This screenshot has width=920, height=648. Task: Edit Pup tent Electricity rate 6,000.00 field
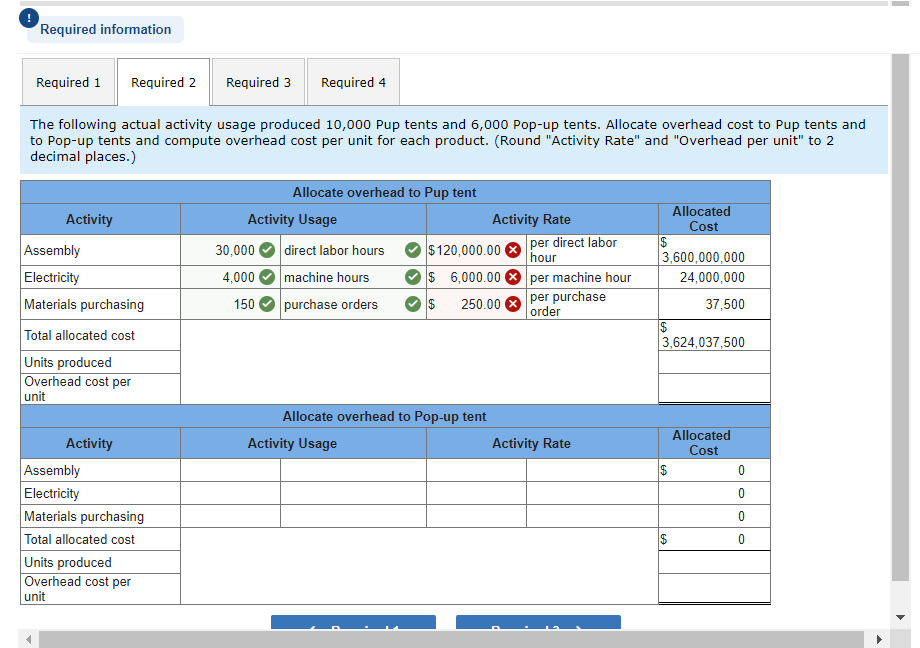point(476,277)
